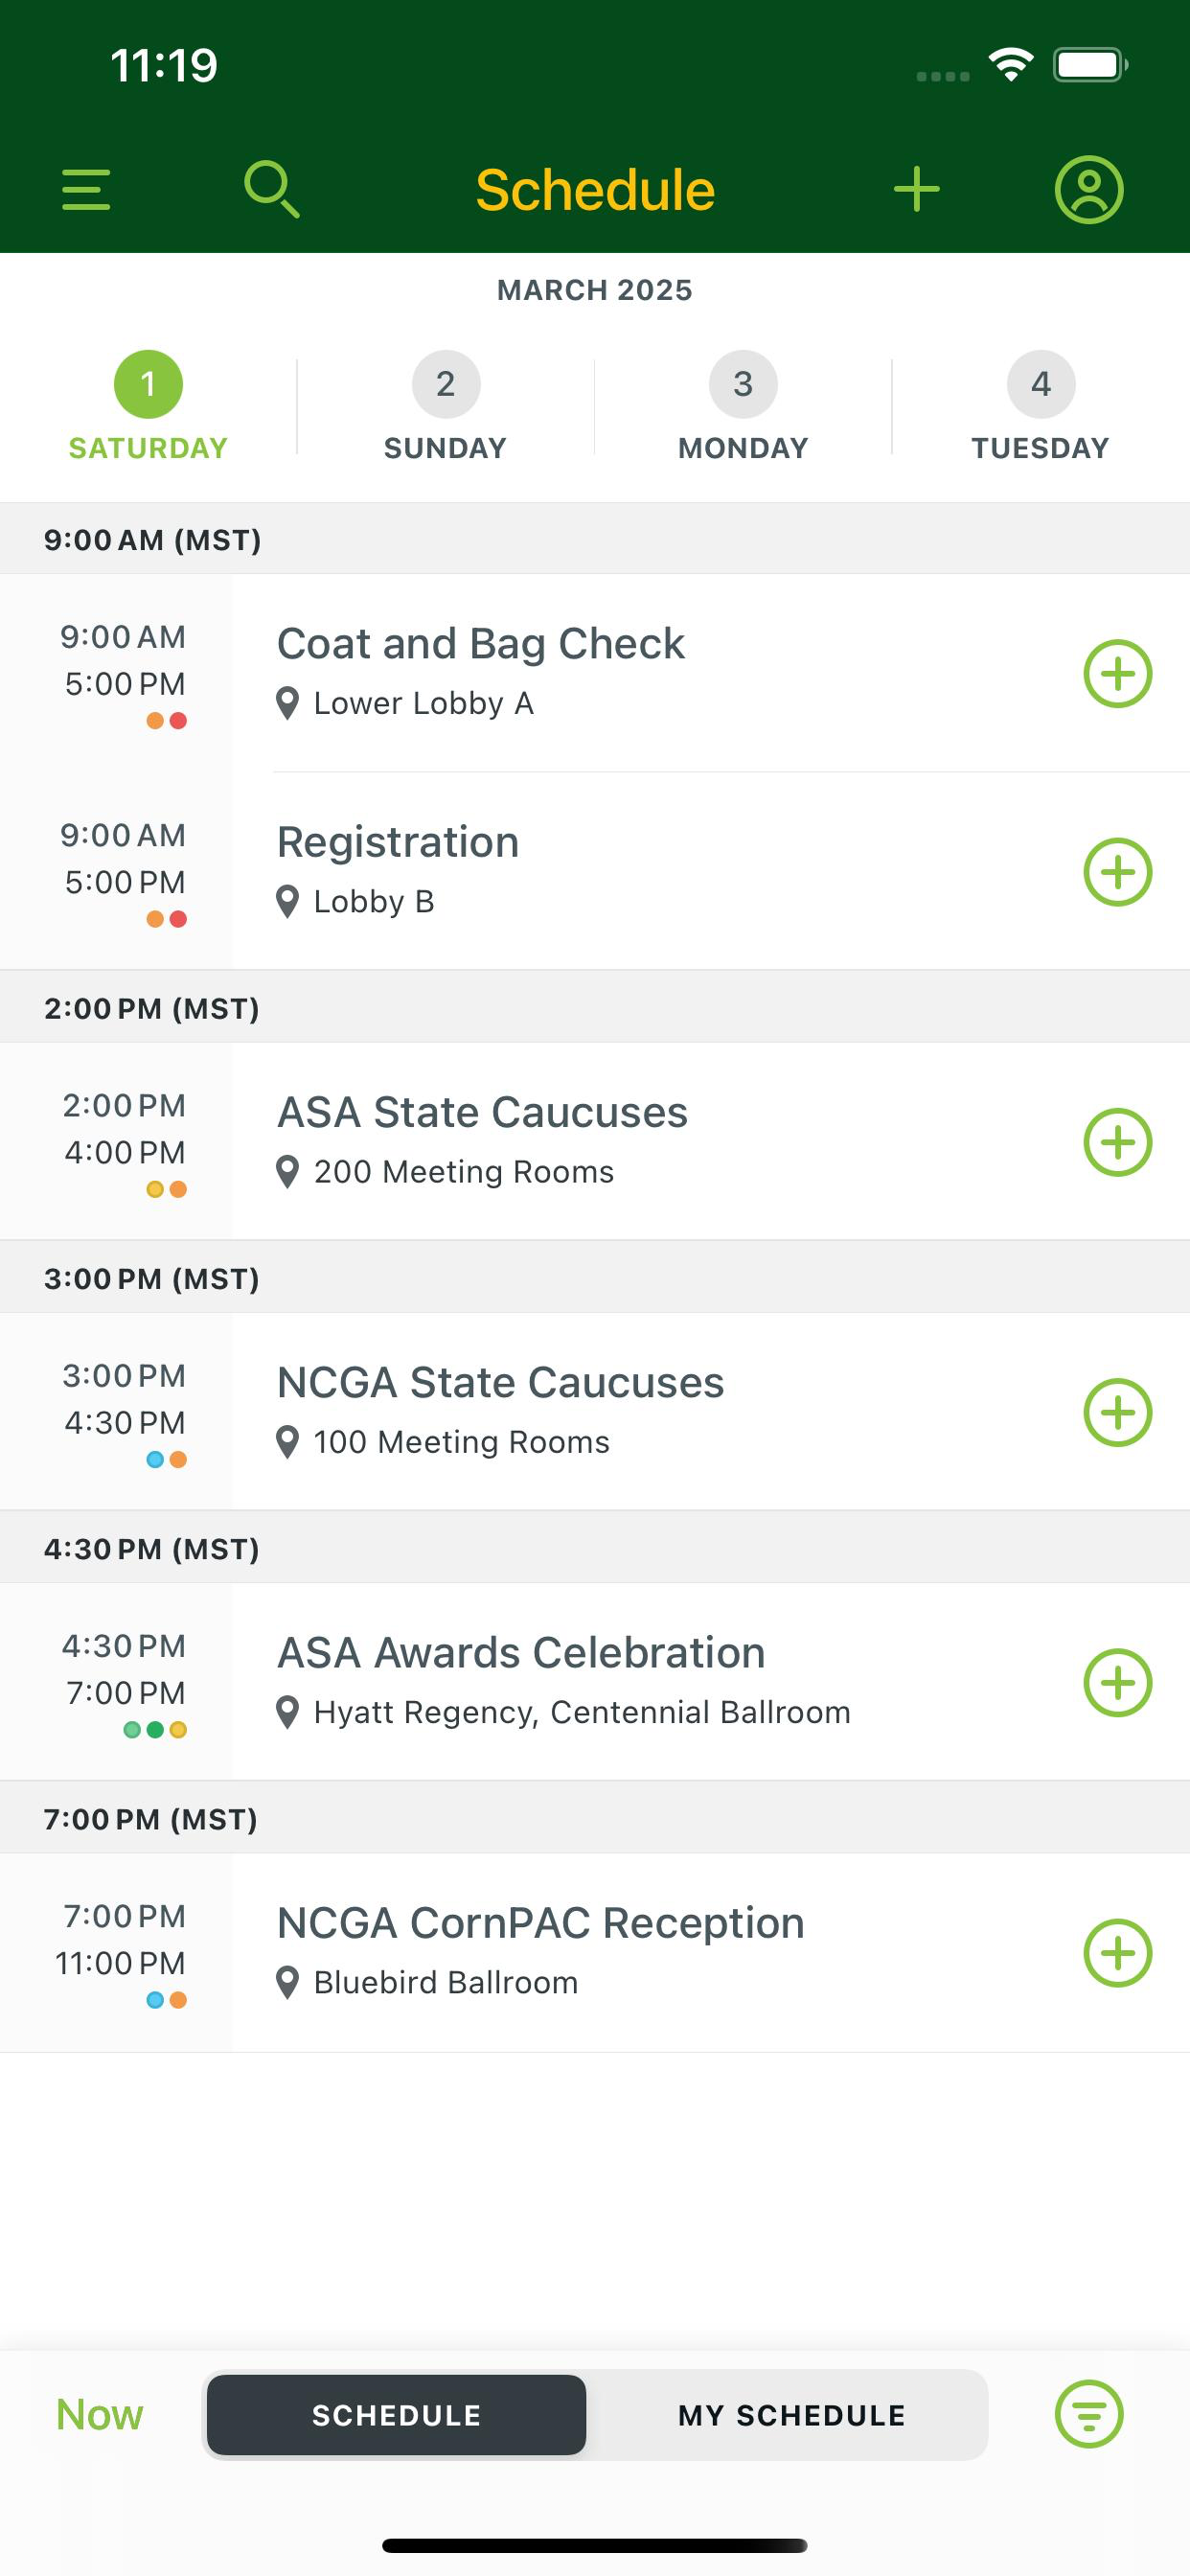The height and width of the screenshot is (2576, 1190).
Task: Select Saturday March 1 tab
Action: [148, 407]
